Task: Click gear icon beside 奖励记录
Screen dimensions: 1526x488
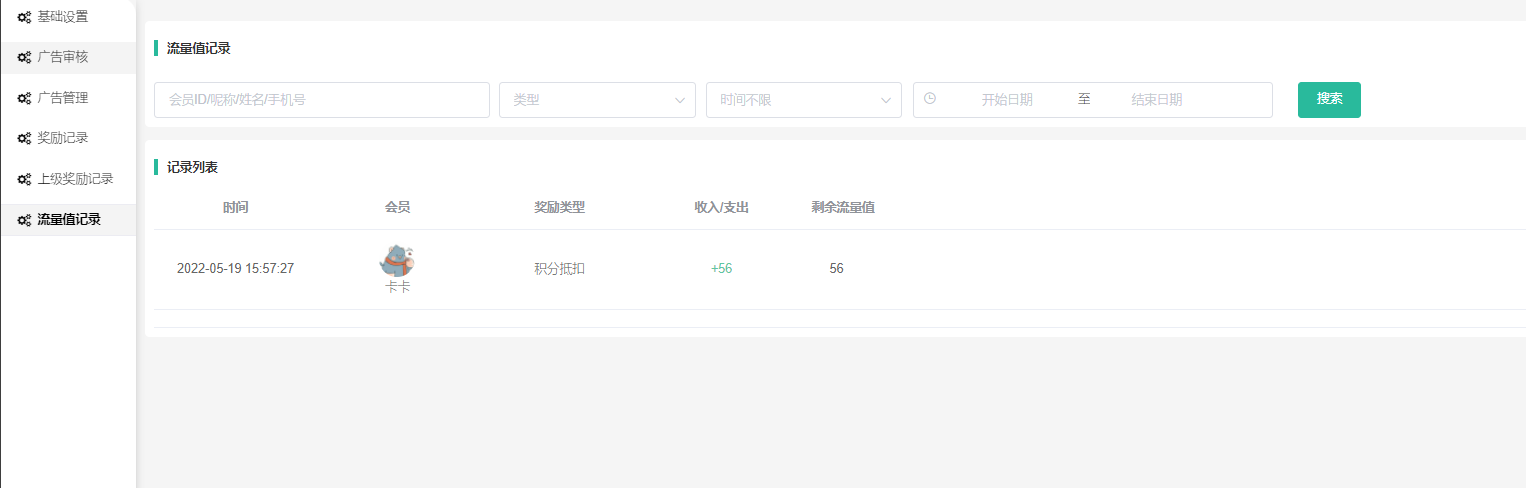Action: [24, 139]
